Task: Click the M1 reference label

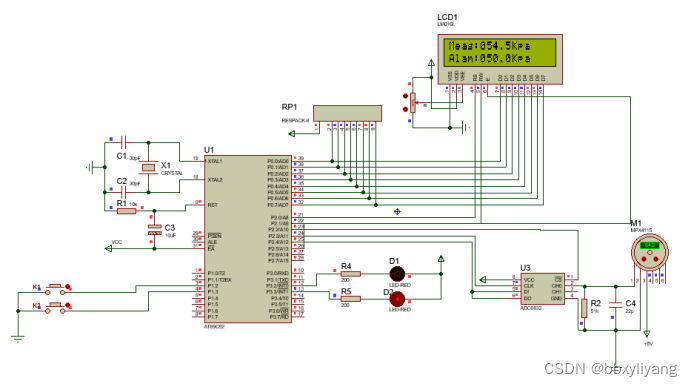Action: (636, 223)
